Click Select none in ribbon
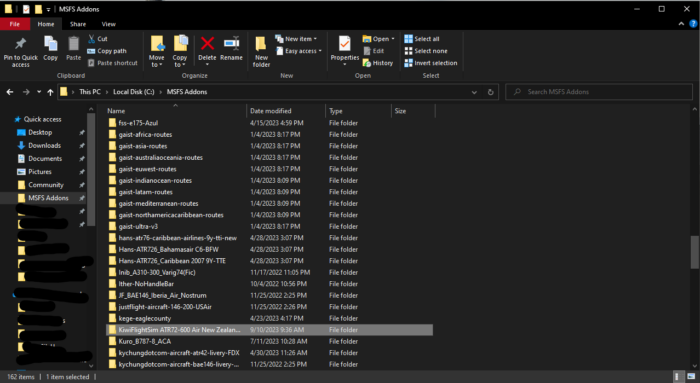Image resolution: width=700 pixels, height=383 pixels. [x=426, y=51]
